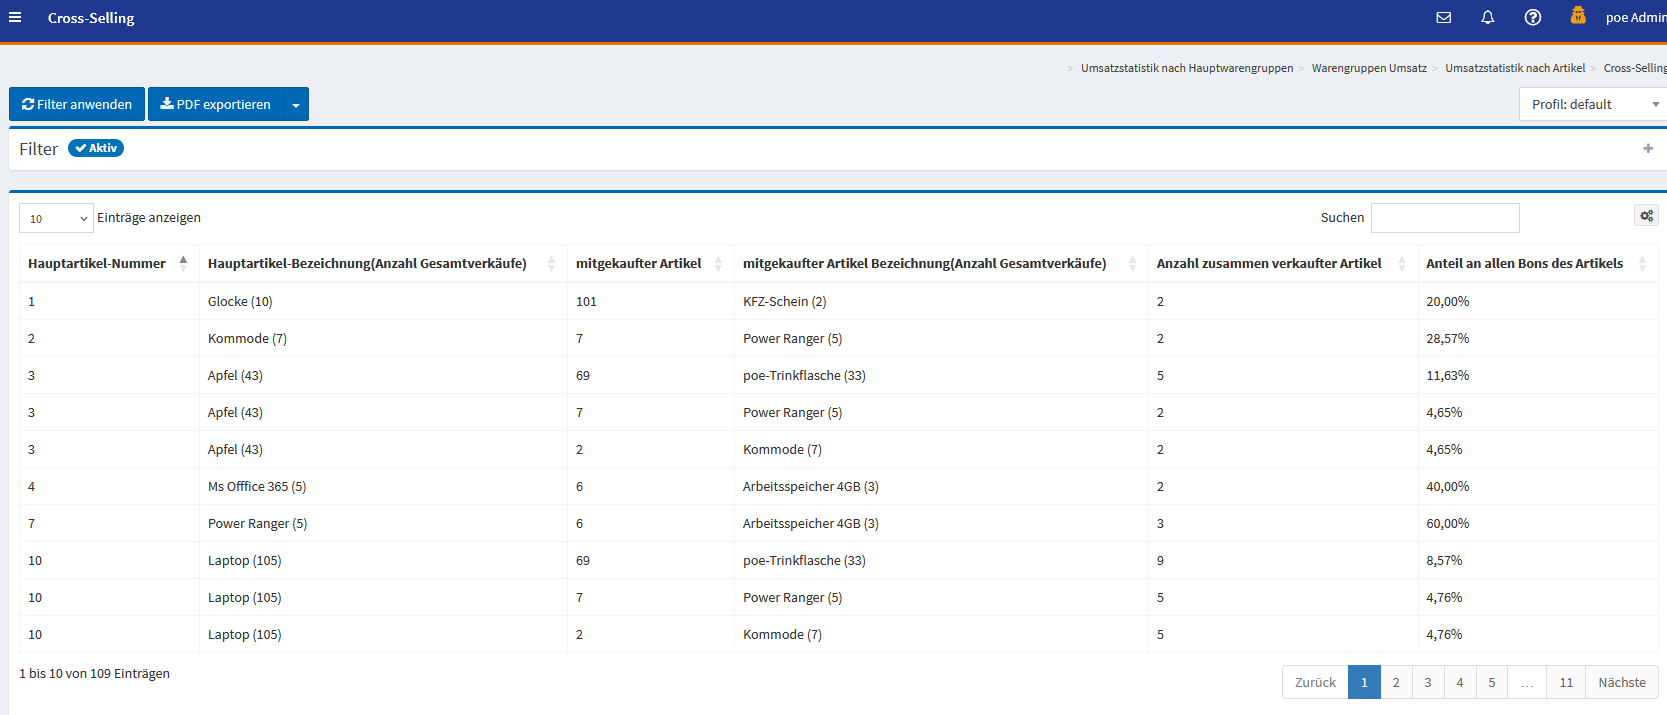1667x715 pixels.
Task: Open the messages envelope icon
Action: tap(1443, 18)
